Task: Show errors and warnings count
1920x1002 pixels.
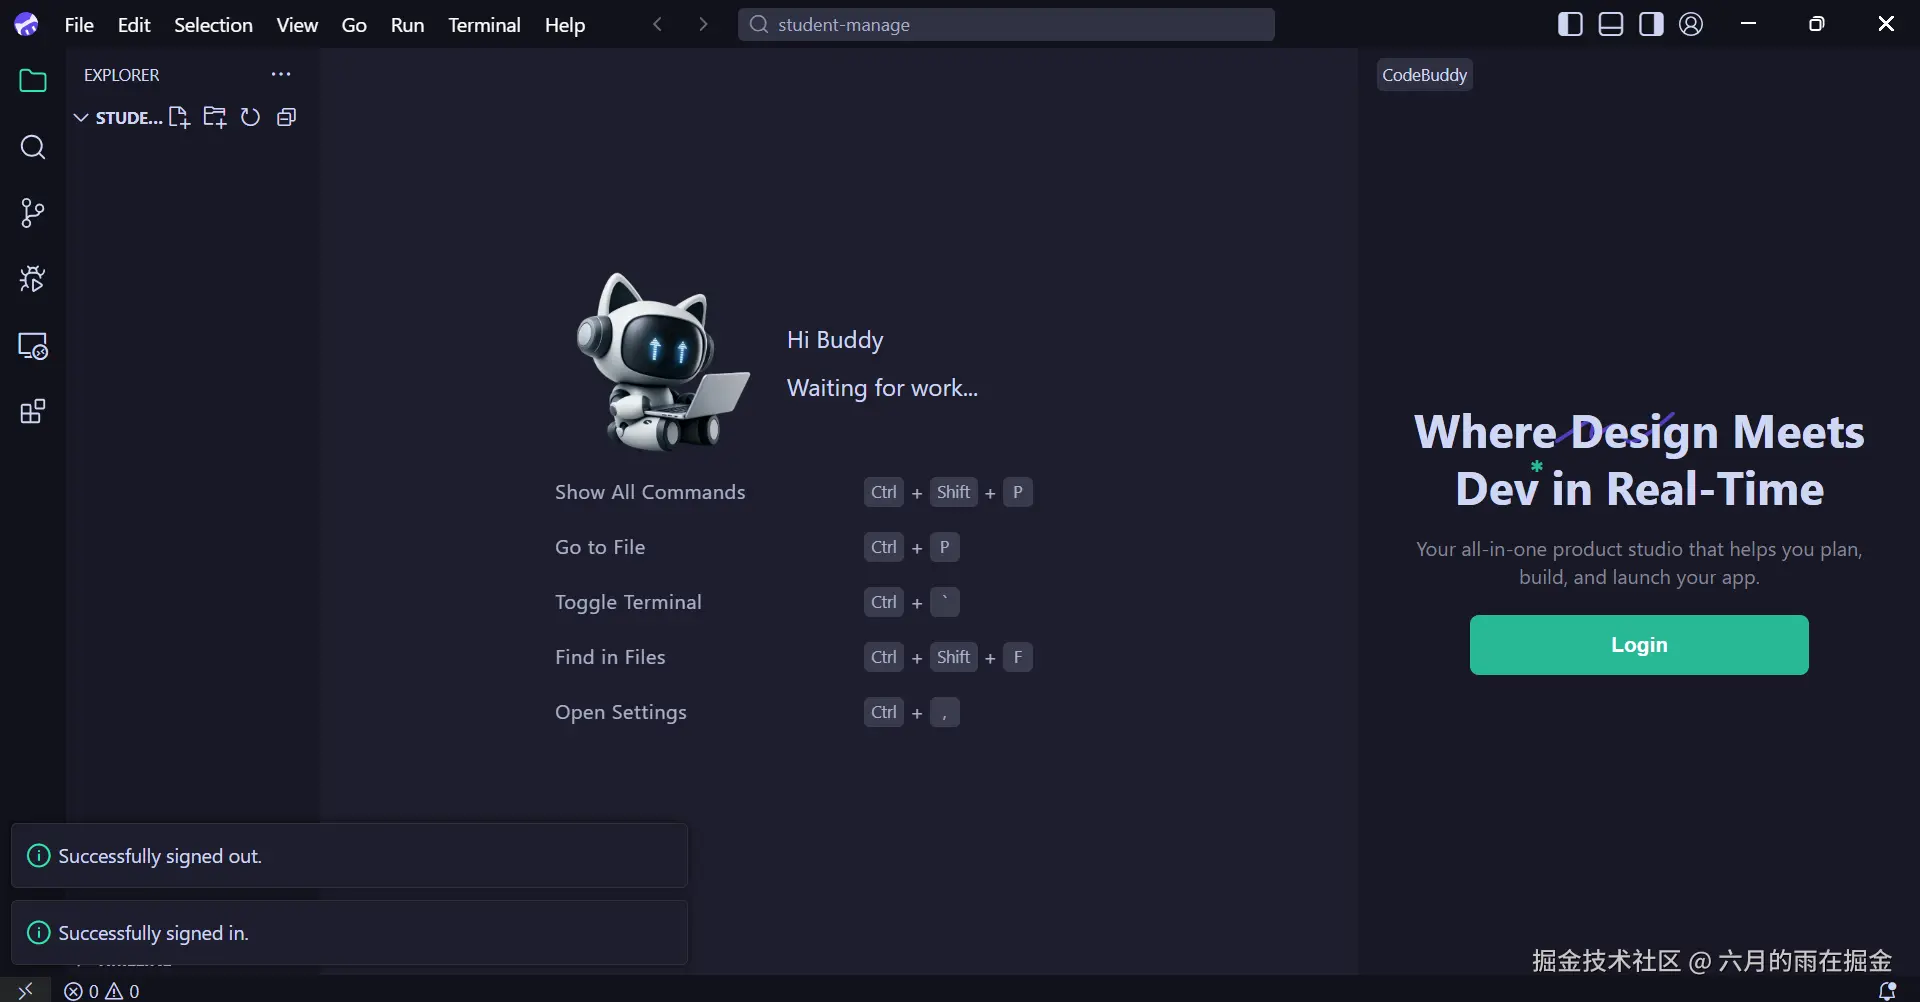Action: click(x=102, y=991)
